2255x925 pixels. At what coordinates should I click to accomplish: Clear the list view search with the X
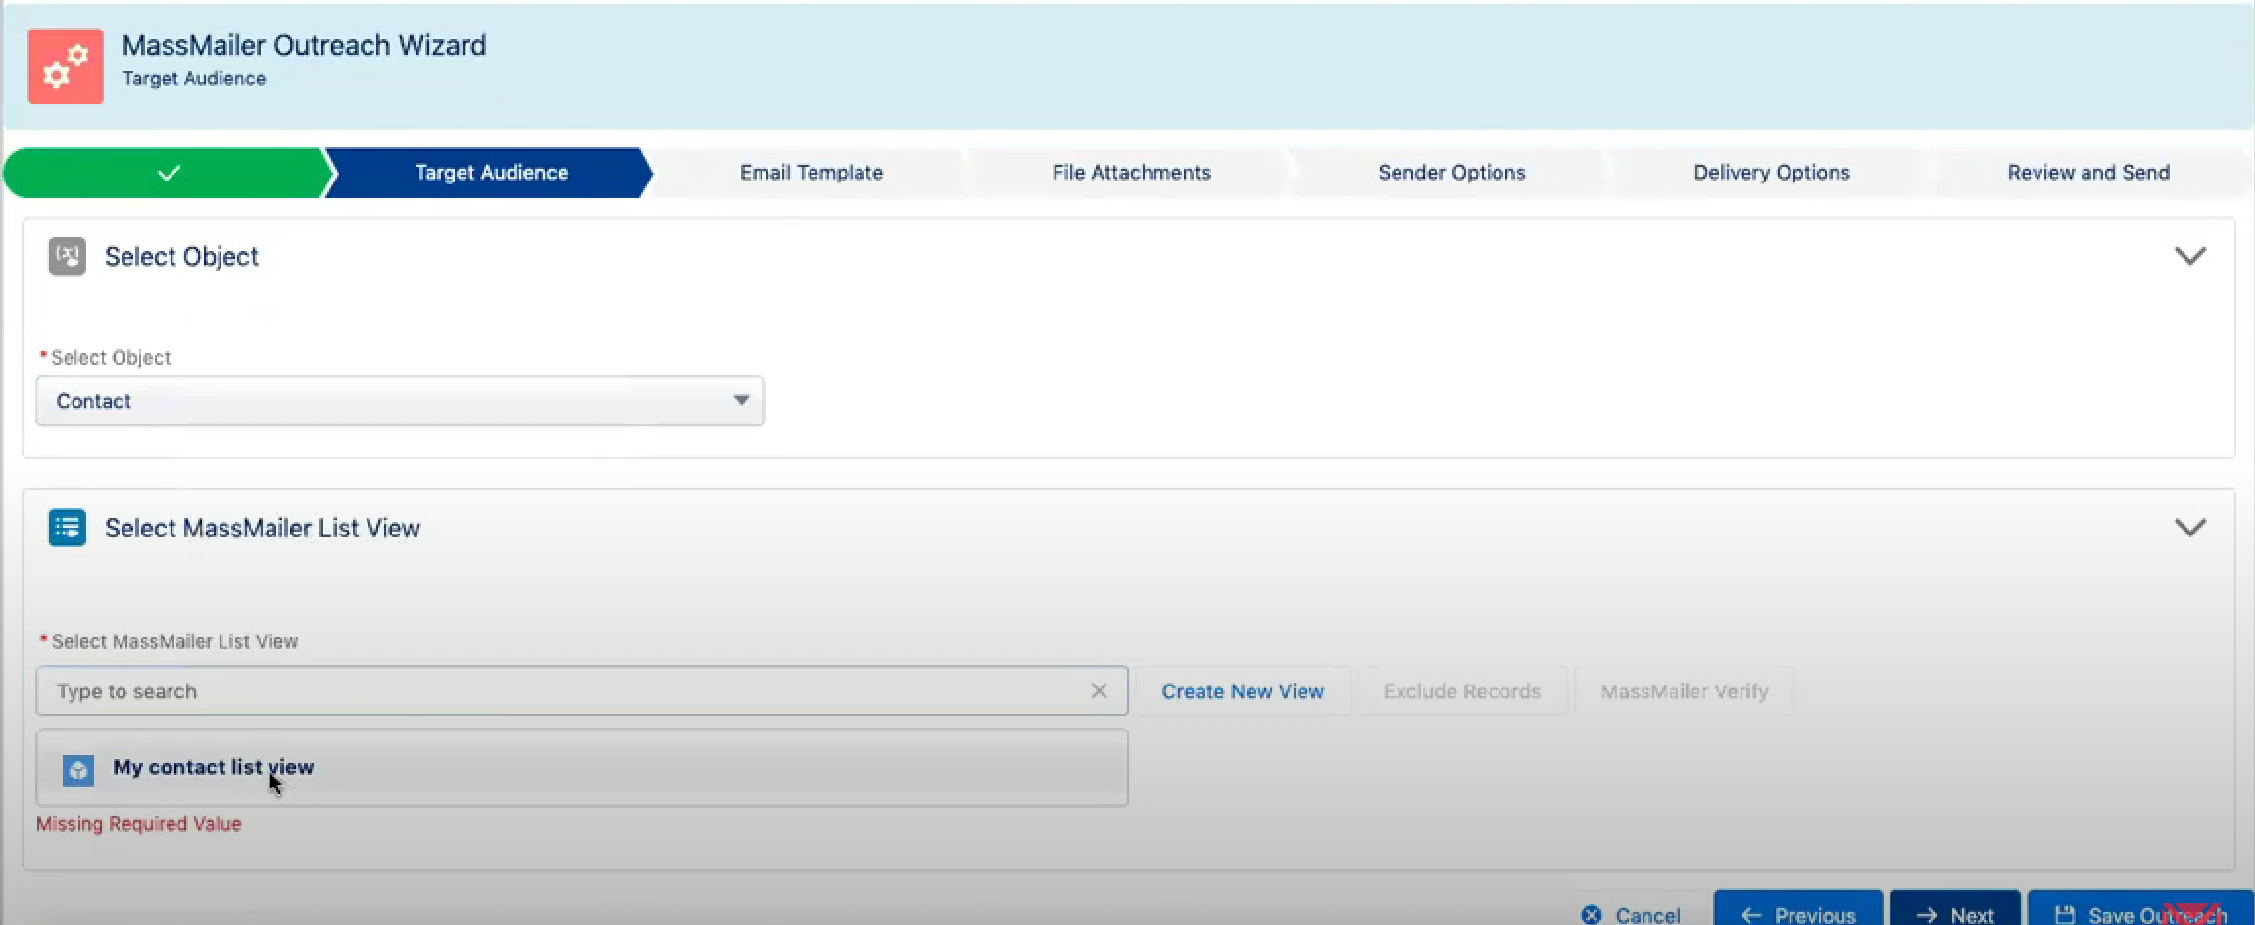click(x=1098, y=691)
